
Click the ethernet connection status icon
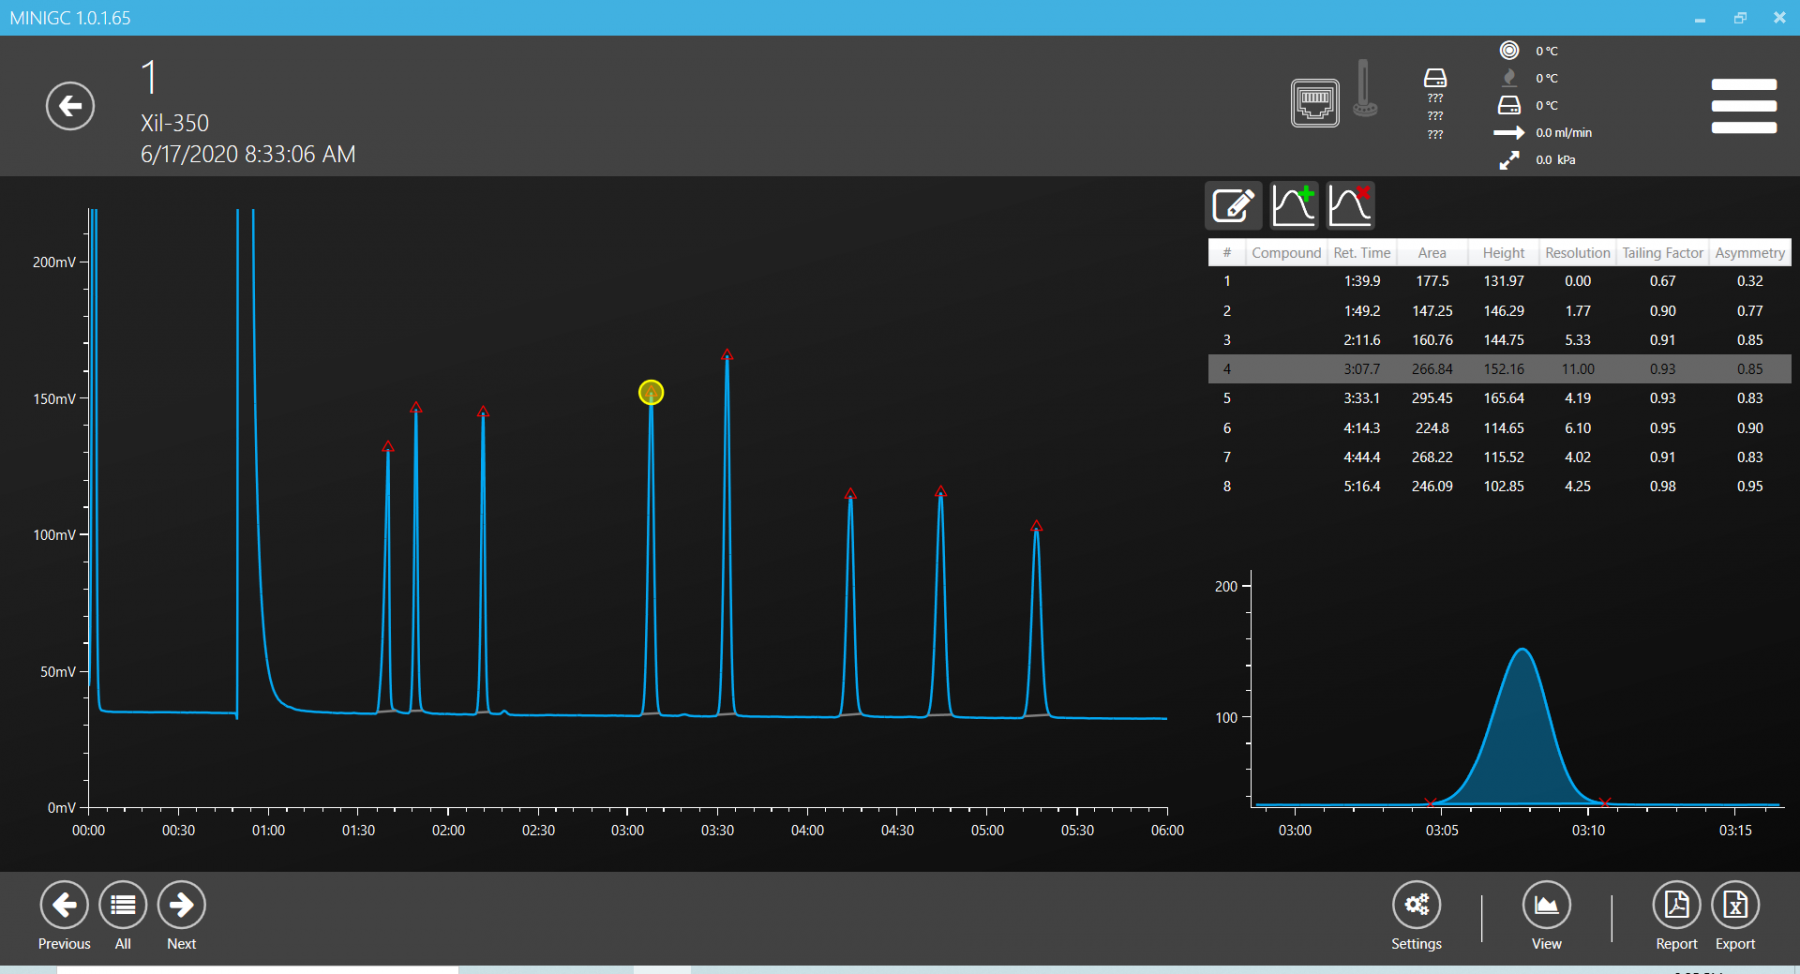1314,103
